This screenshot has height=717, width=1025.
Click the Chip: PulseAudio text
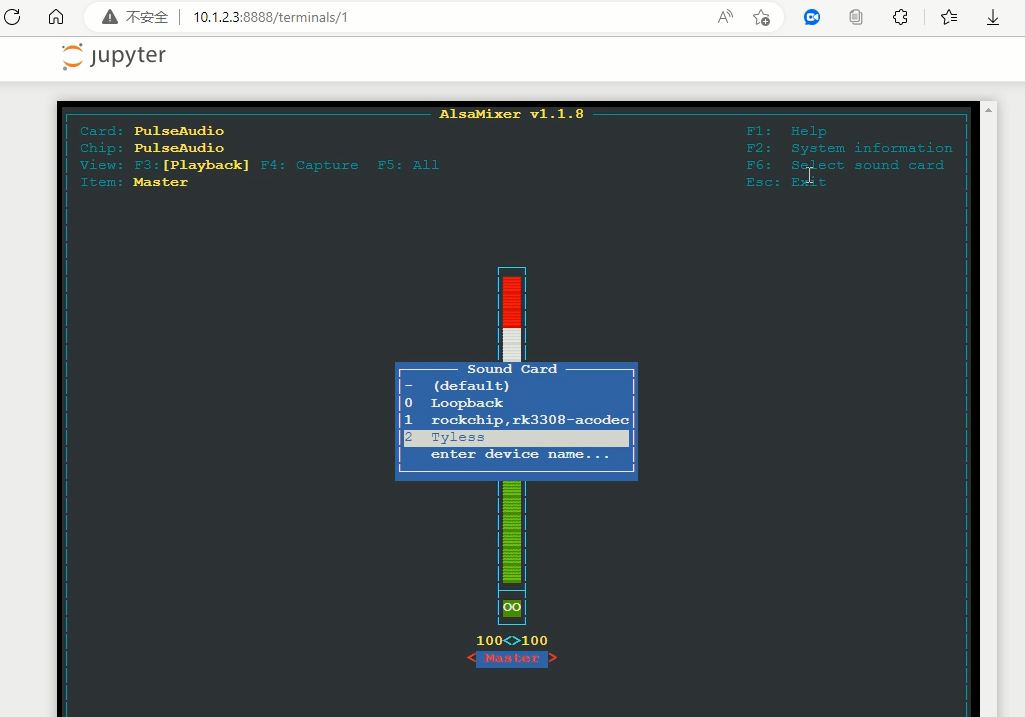click(152, 148)
